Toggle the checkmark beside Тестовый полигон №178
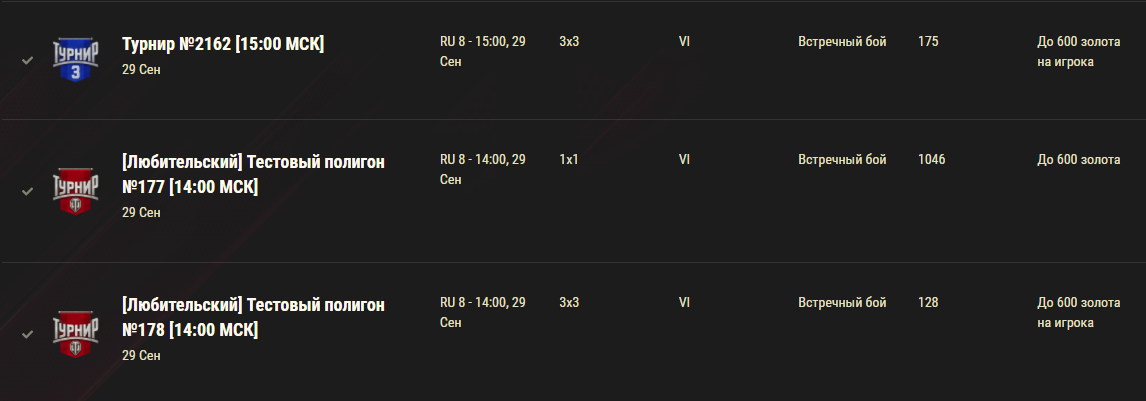This screenshot has width=1146, height=401. tap(27, 335)
